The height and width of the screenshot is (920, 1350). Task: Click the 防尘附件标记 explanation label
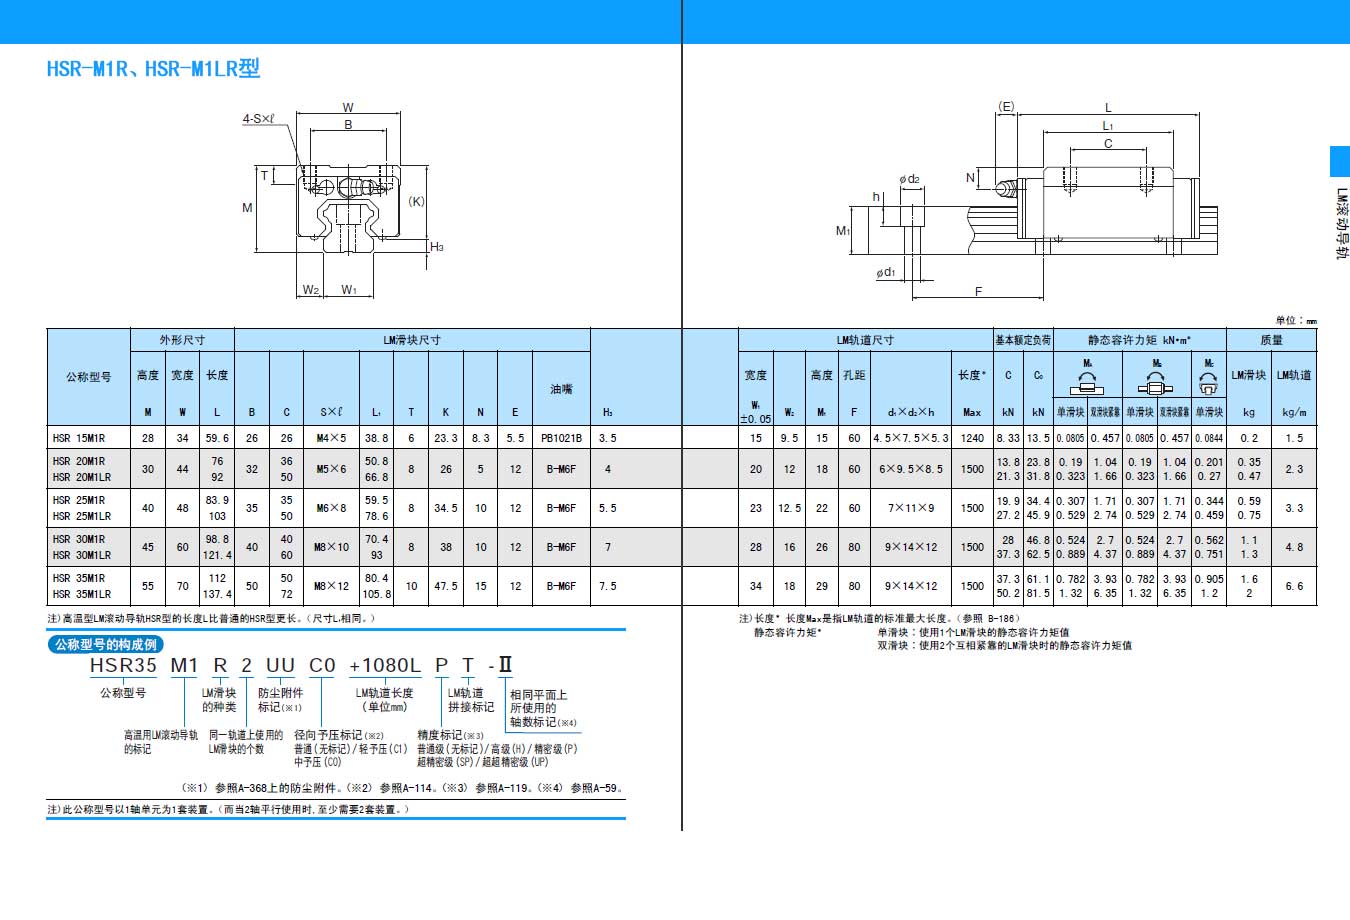pos(280,700)
